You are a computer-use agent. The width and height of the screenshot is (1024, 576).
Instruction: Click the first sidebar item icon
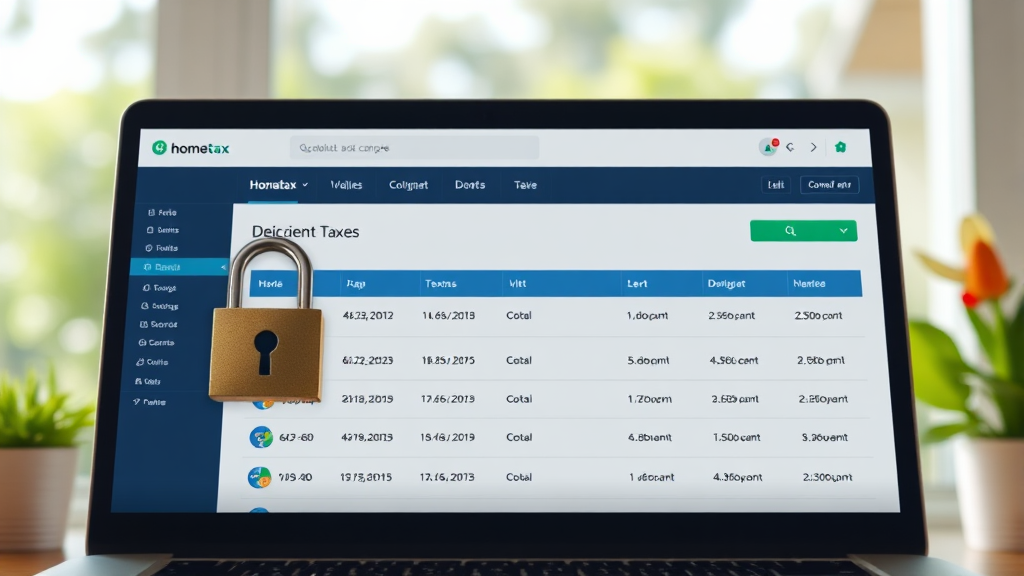[151, 213]
